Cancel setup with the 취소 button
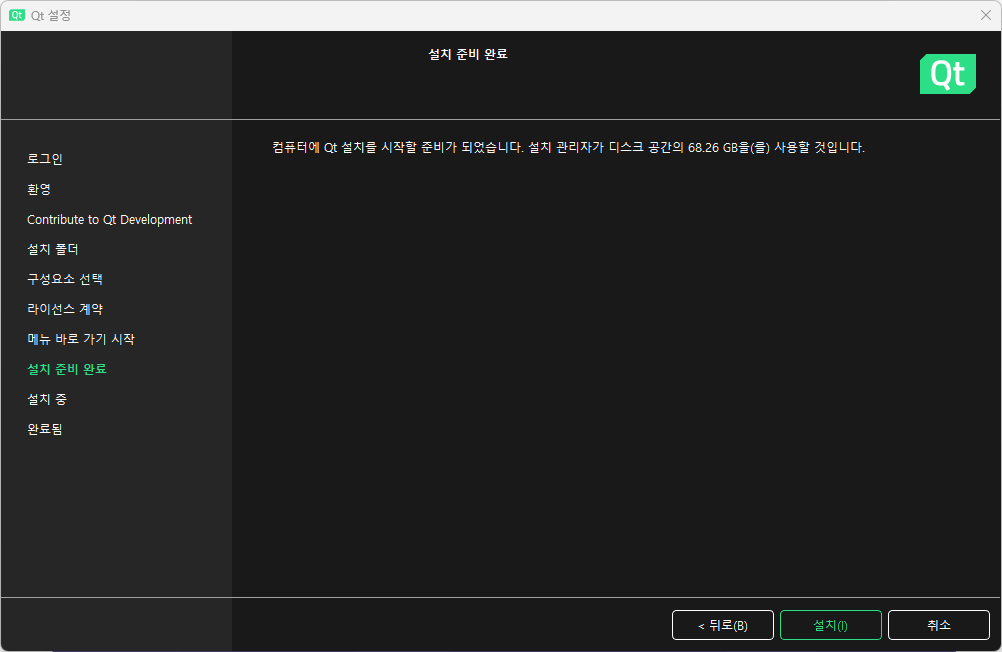1002x652 pixels. coord(939,625)
